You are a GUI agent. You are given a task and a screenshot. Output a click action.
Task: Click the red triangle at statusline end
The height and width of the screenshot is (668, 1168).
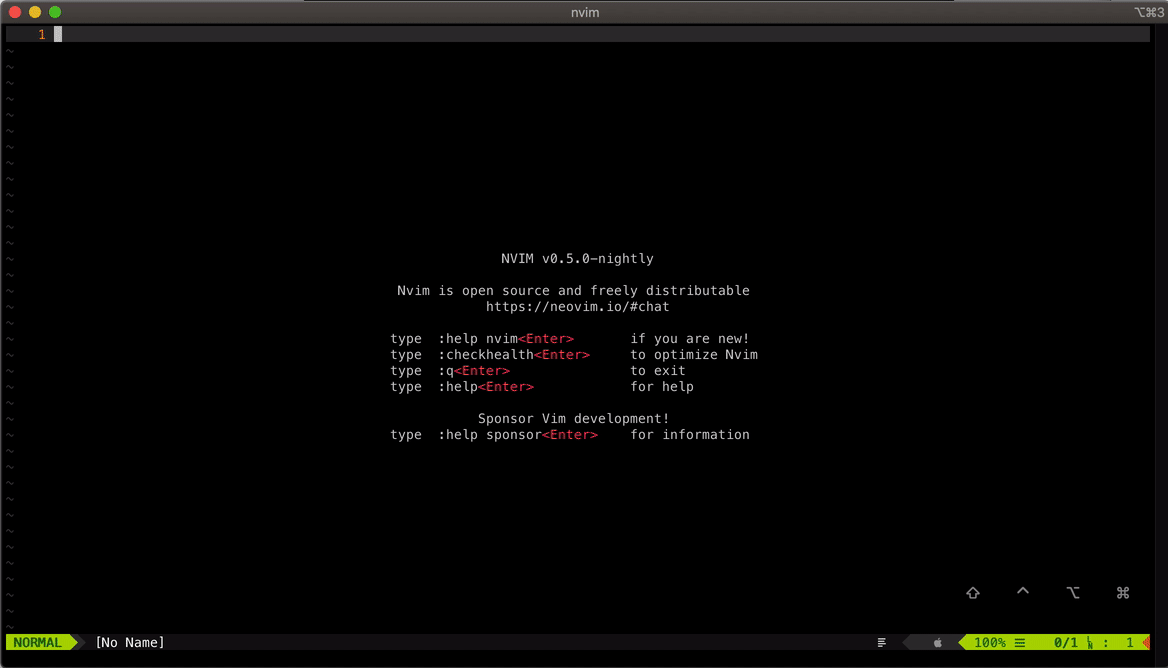(x=1146, y=643)
